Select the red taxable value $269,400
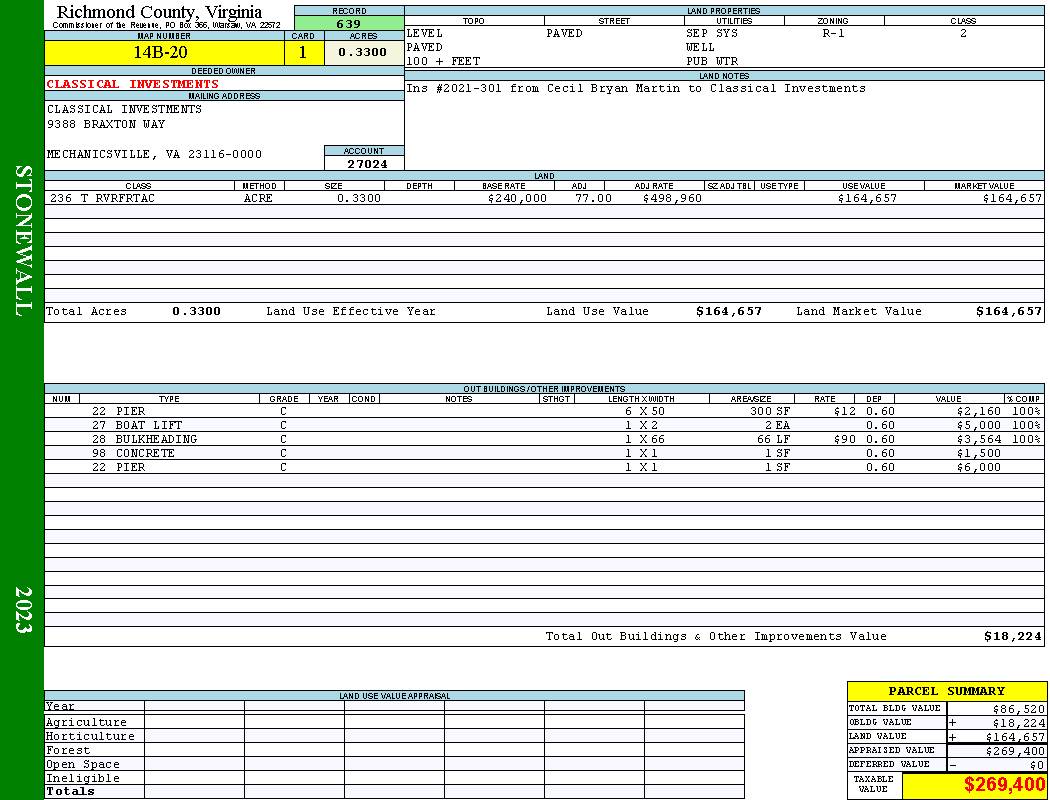1050x800 pixels. 1004,785
